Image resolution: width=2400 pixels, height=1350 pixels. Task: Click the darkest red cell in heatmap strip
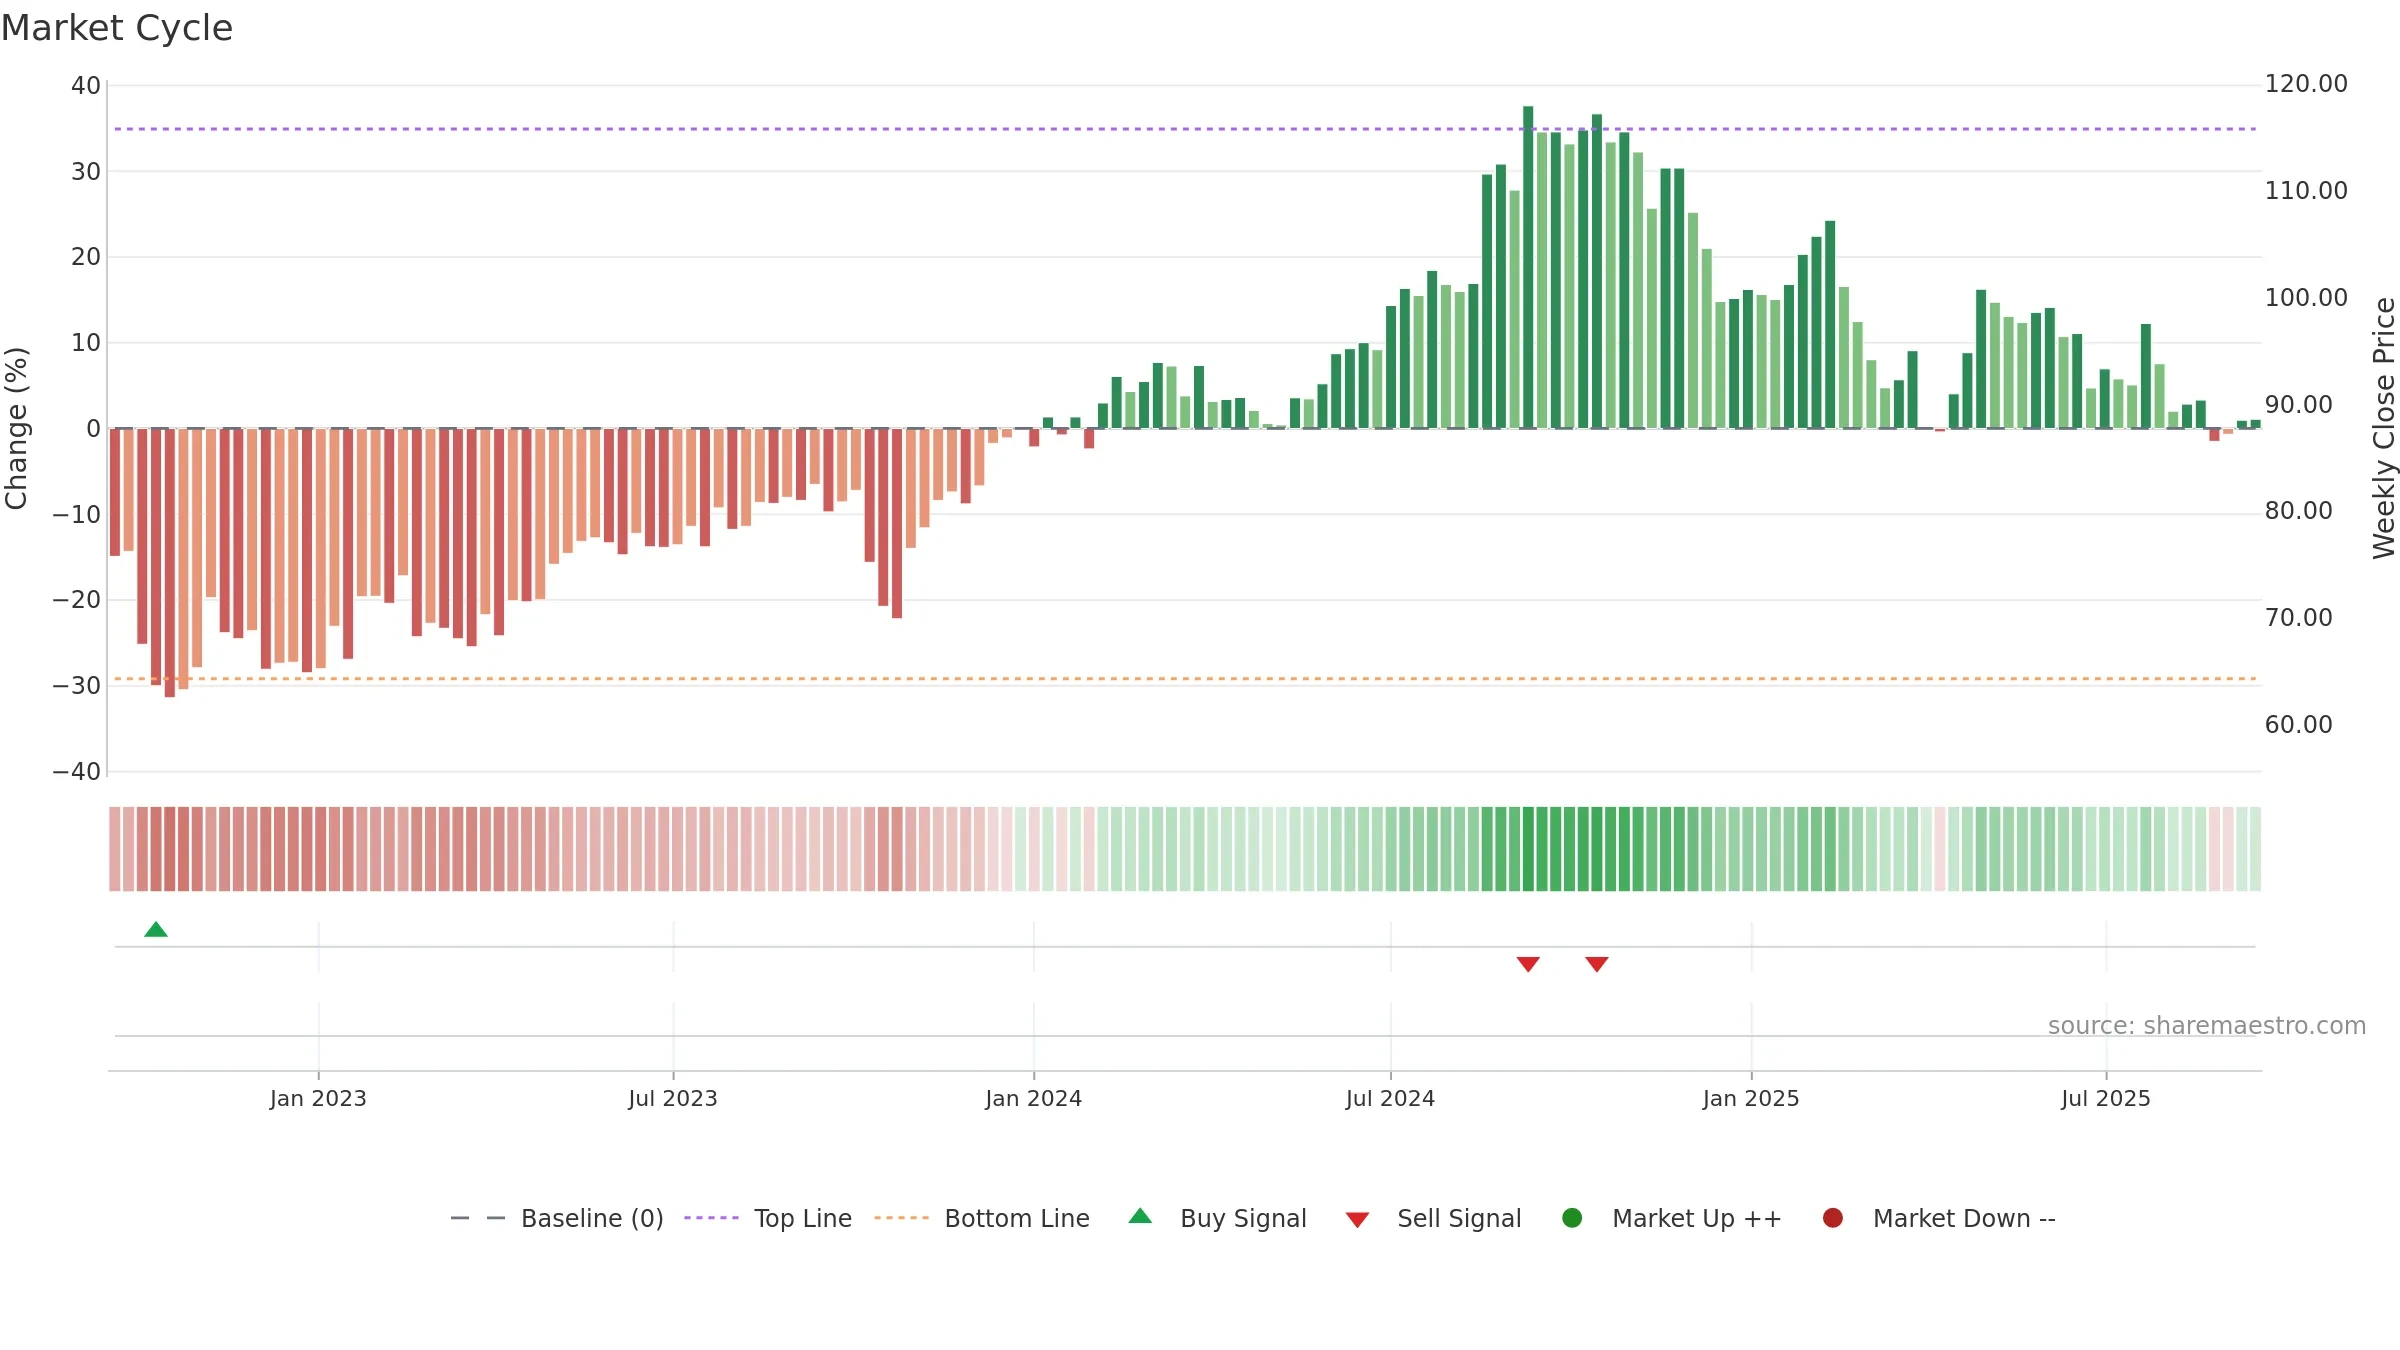170,849
